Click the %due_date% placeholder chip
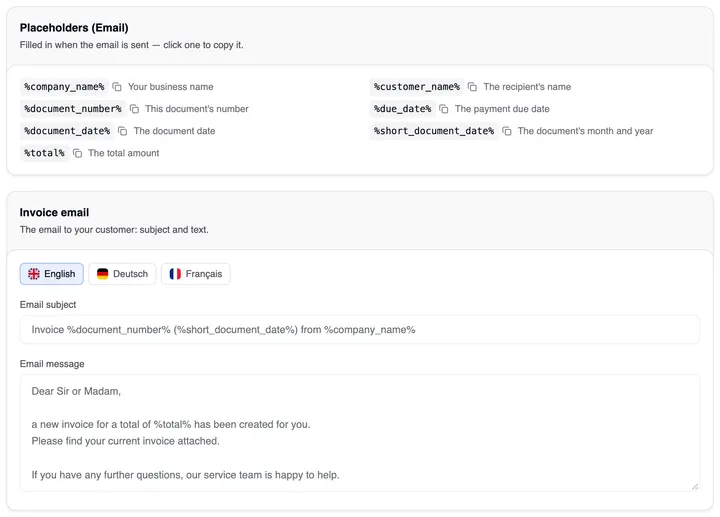720x517 pixels. (402, 109)
